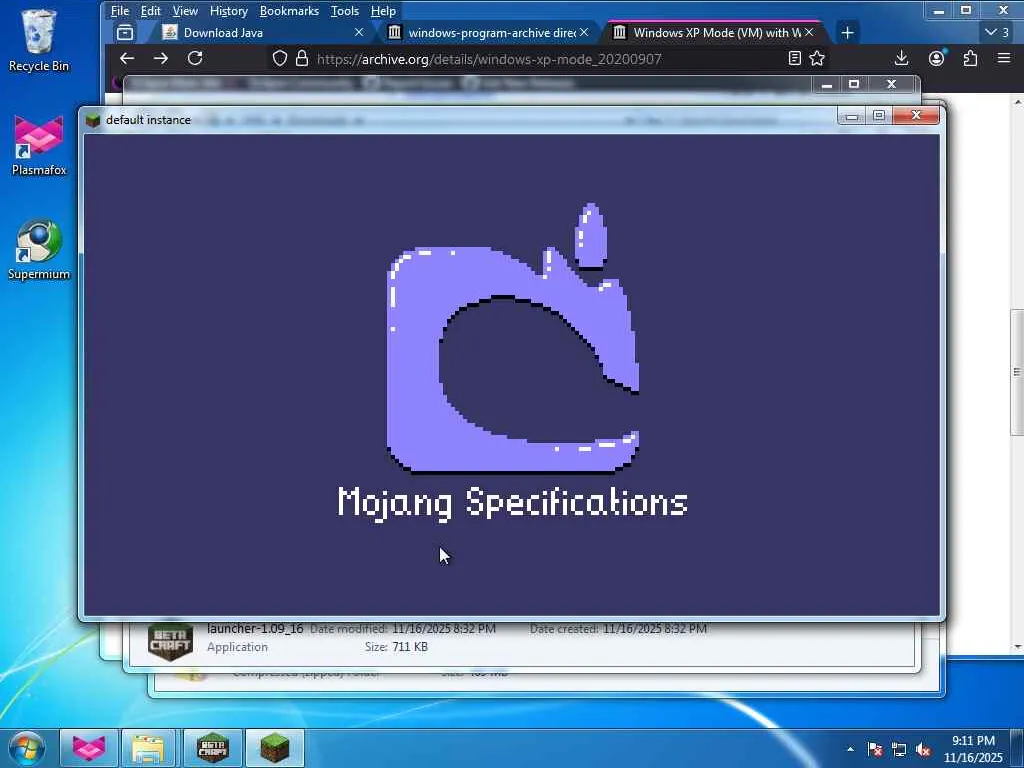This screenshot has height=768, width=1024.
Task: Minimize the Plasmafox browser window
Action: click(938, 10)
